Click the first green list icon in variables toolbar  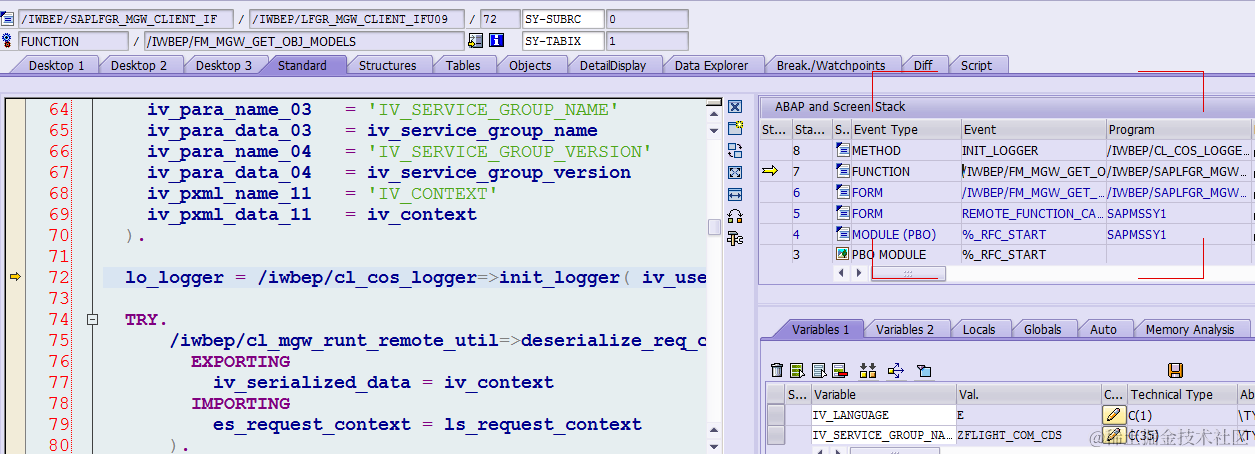797,370
